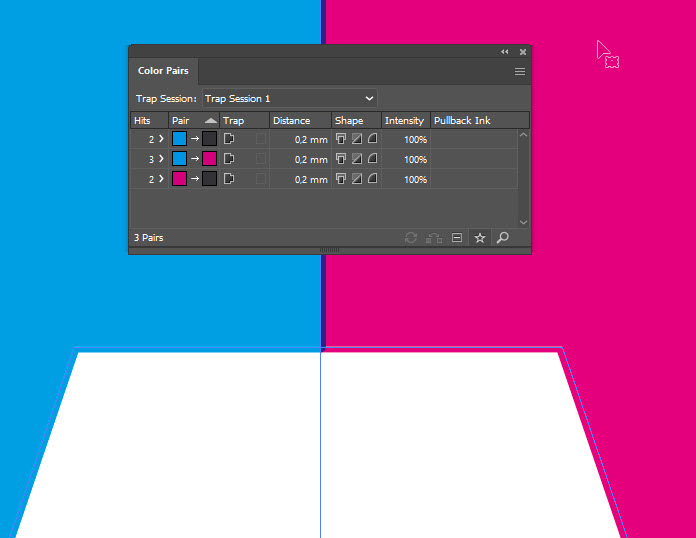
Task: Click the rounded-corner shape icon in blue-to-black row
Action: coord(372,138)
